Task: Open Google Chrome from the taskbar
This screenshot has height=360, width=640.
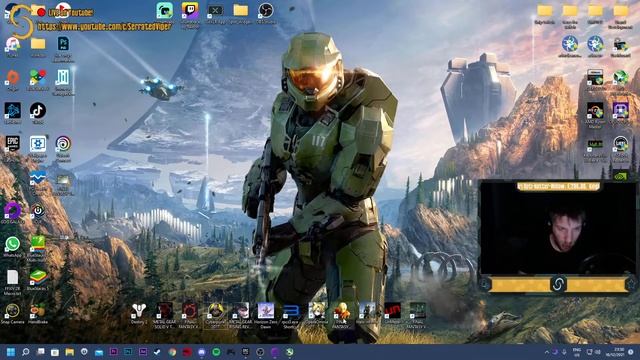Action: 172,352
